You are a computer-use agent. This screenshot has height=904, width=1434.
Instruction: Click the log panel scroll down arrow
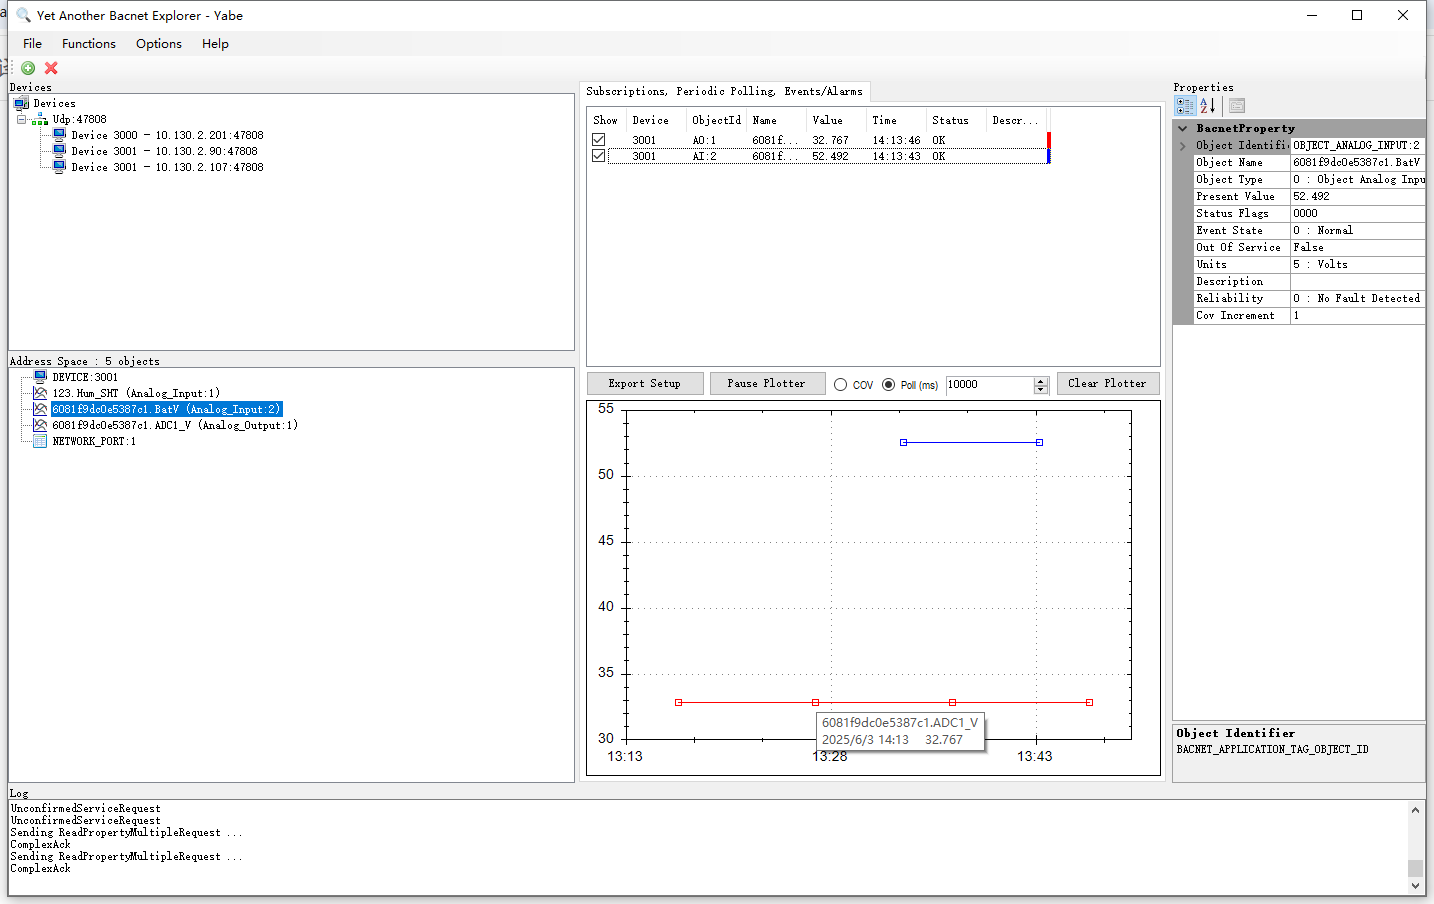coord(1415,885)
